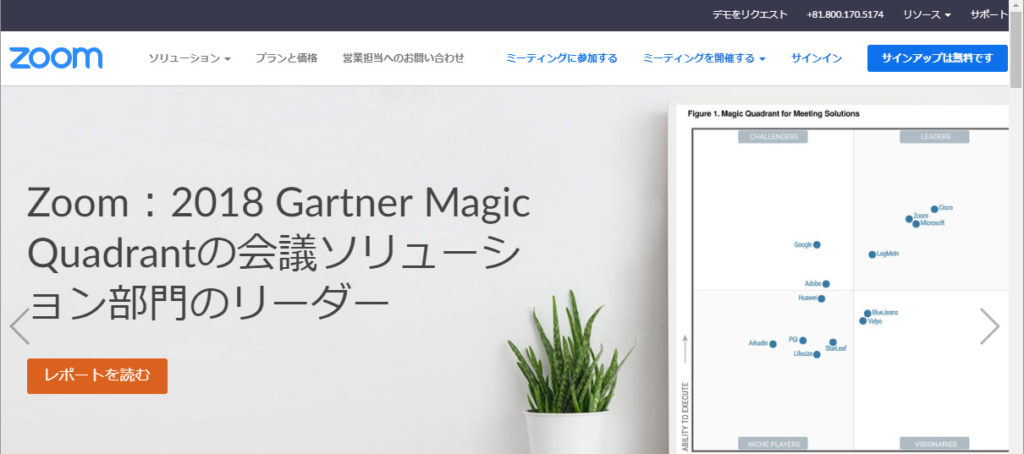Open the プランと価格 page
This screenshot has height=454, width=1024.
point(286,58)
